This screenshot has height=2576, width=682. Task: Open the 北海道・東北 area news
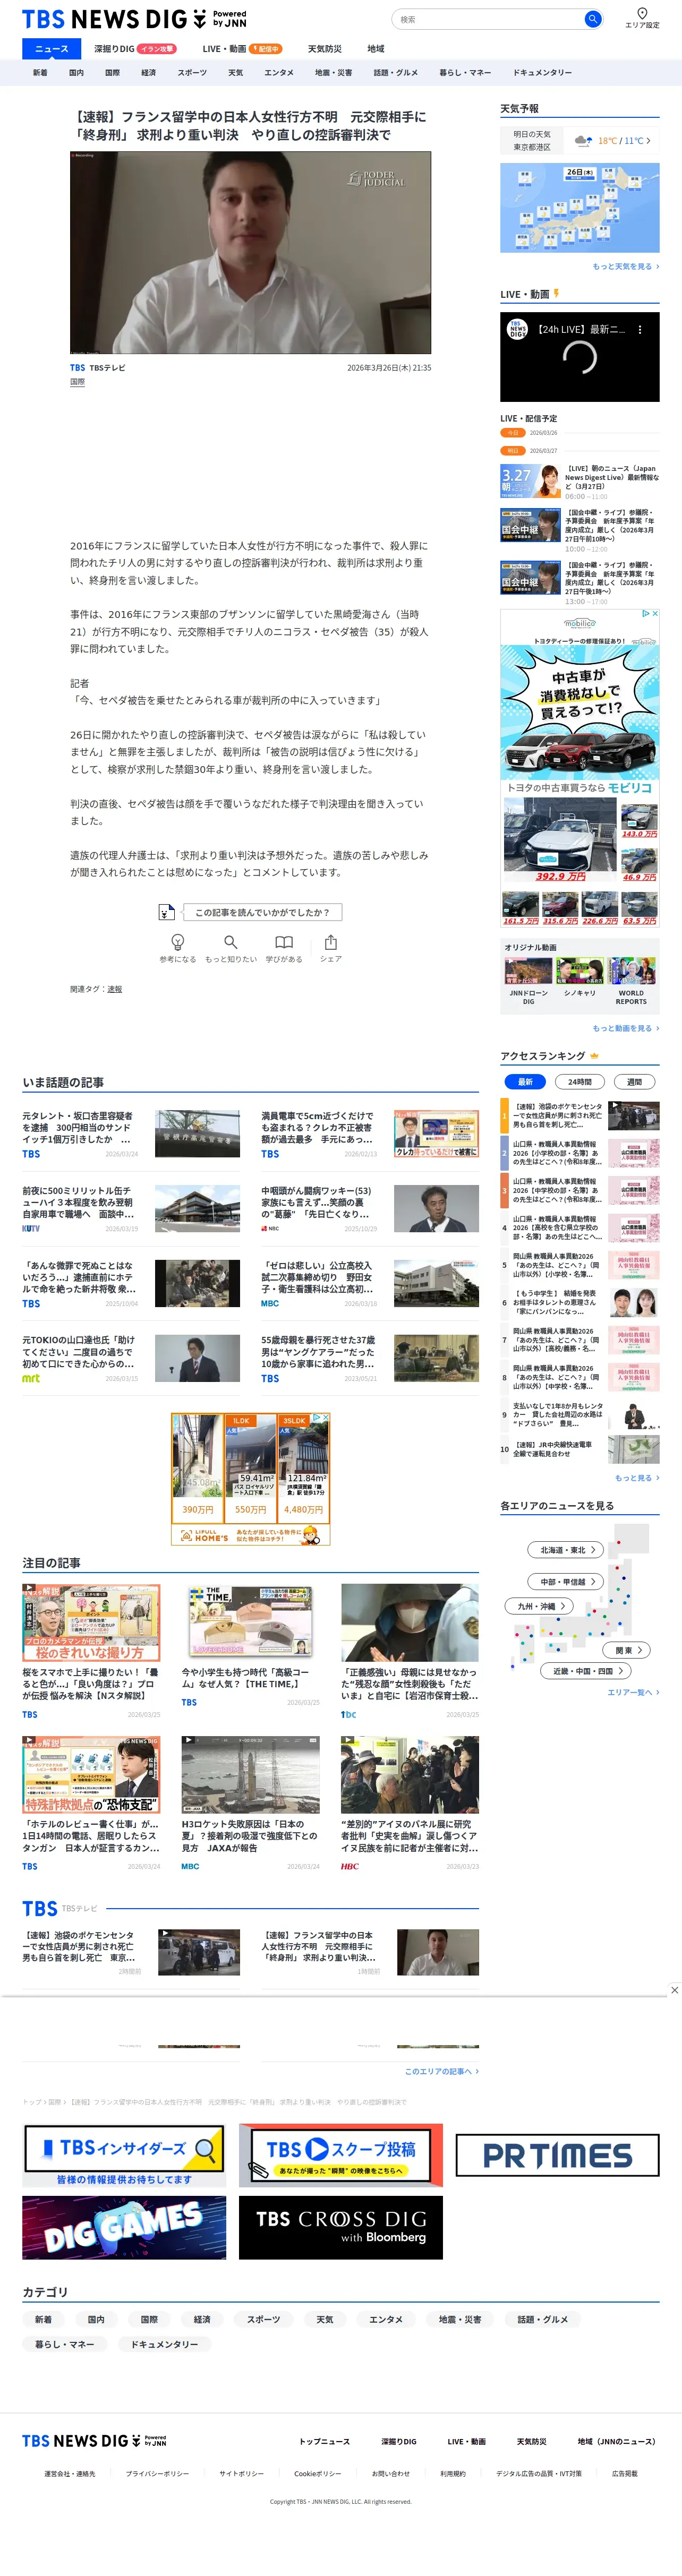point(567,1550)
